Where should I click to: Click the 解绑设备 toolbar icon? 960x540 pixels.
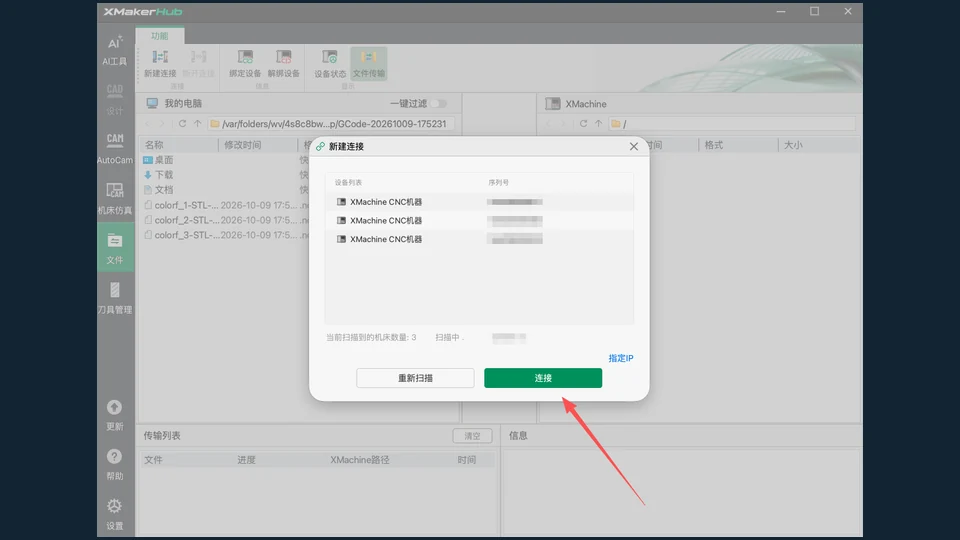283,64
